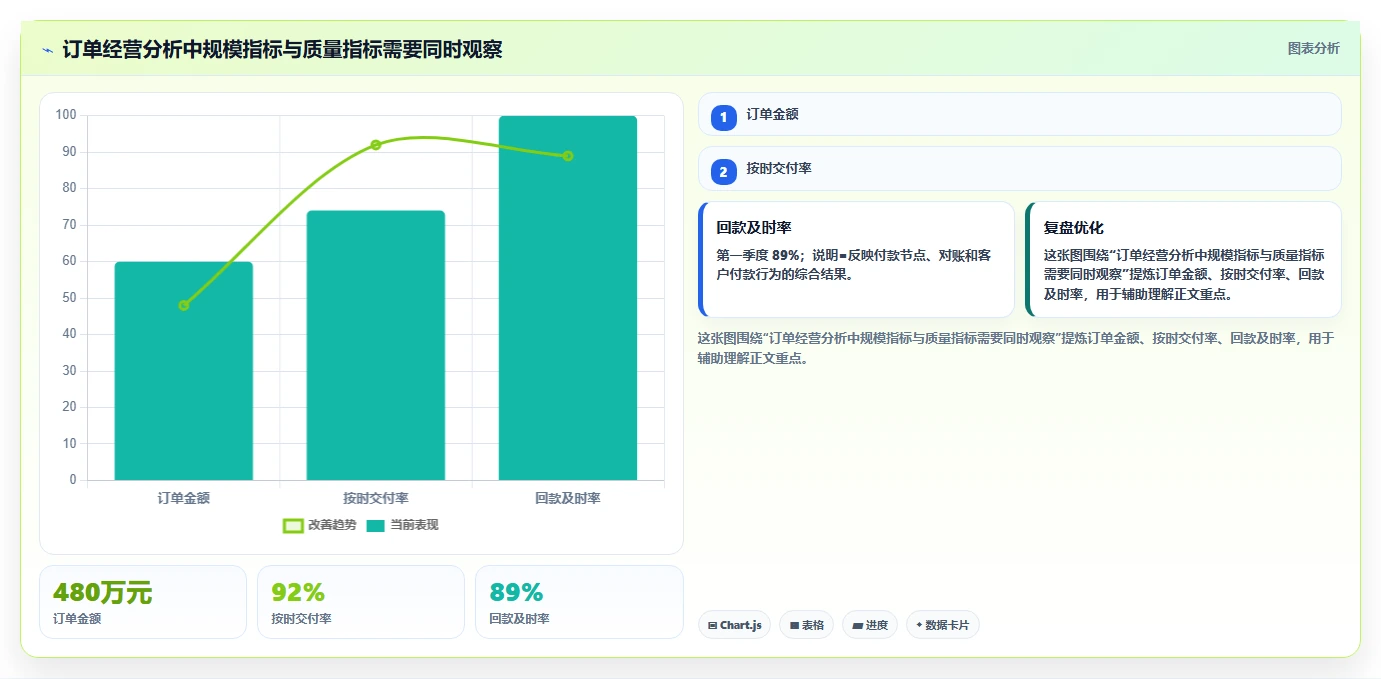Click the trend line point at 92
The image size is (1381, 679).
click(376, 145)
